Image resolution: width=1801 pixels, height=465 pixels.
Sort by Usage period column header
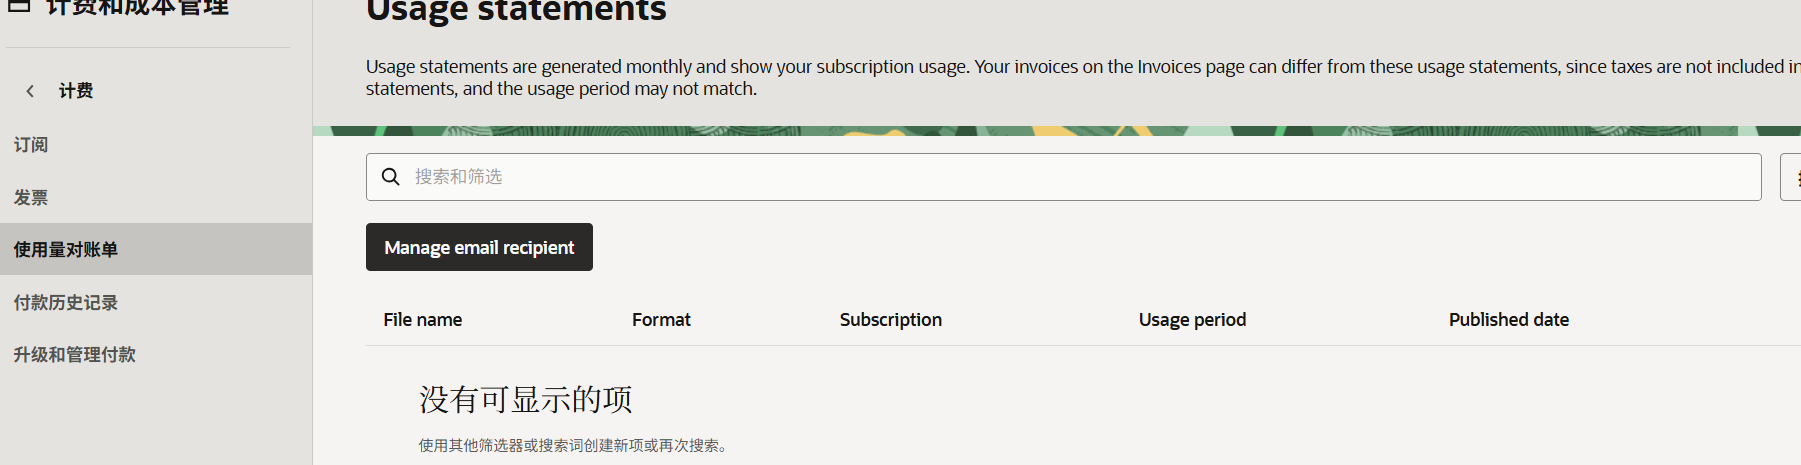tap(1192, 320)
